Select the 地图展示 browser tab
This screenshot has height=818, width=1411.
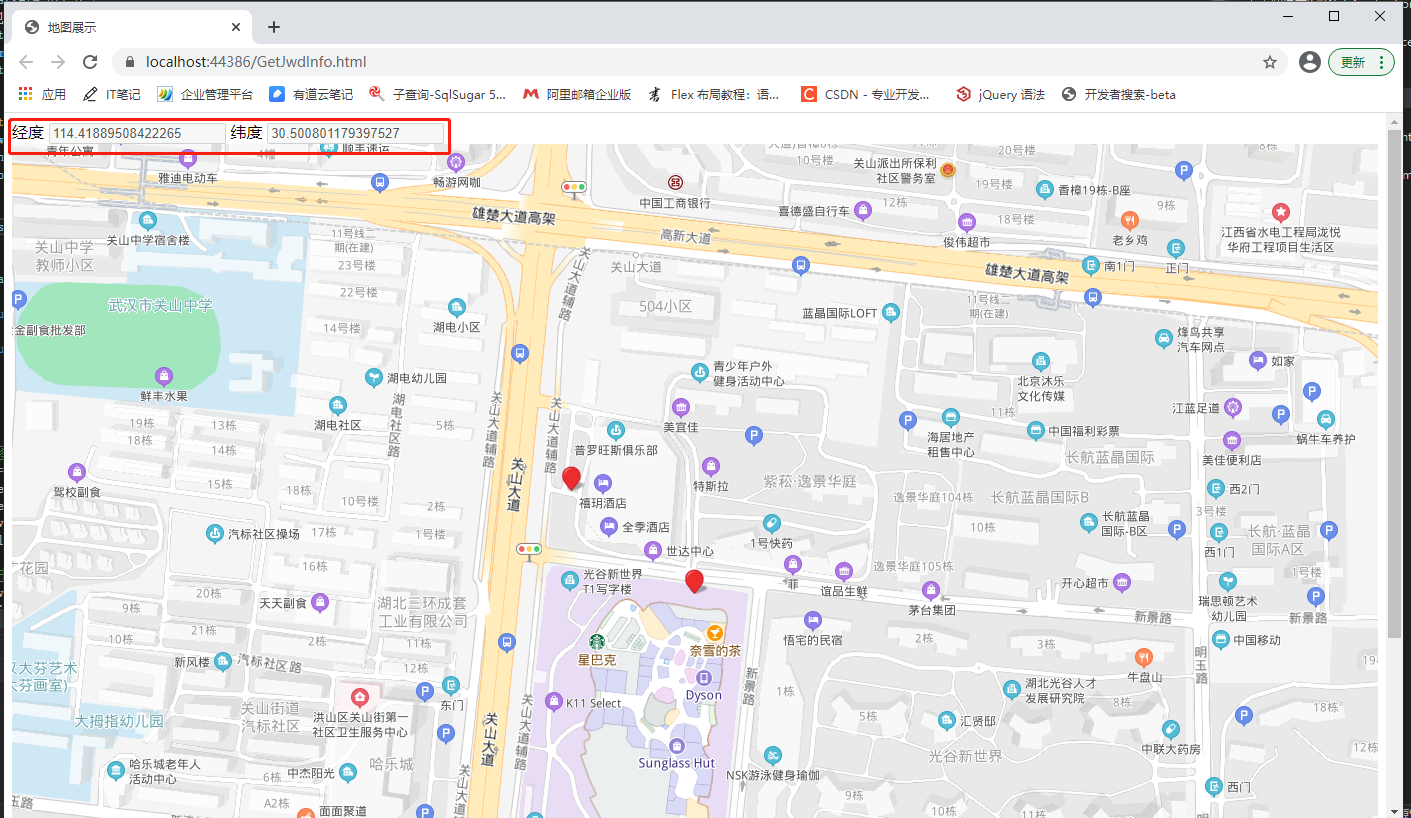point(131,27)
